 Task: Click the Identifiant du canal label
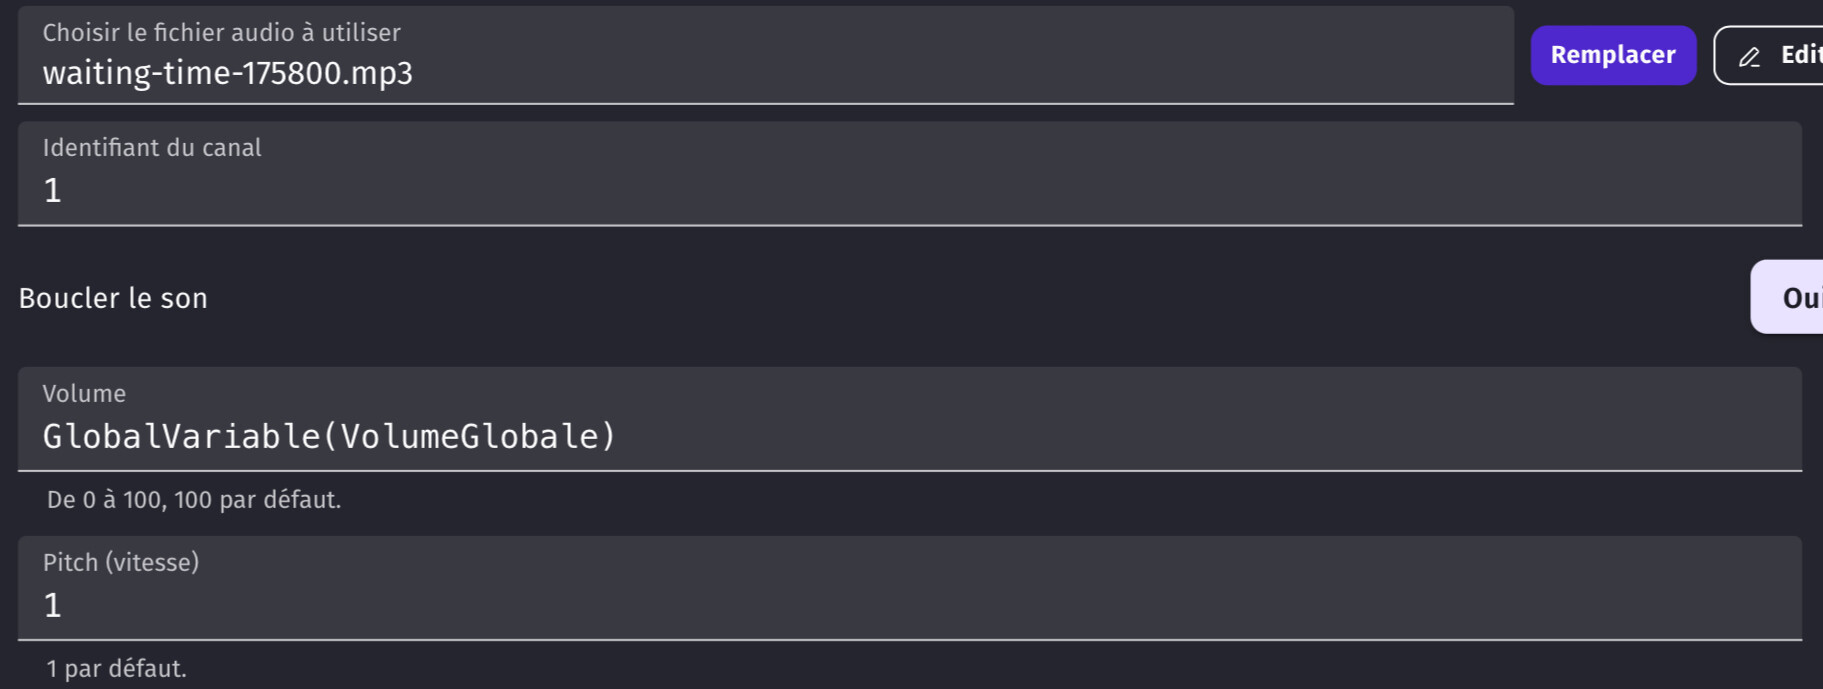tap(152, 147)
